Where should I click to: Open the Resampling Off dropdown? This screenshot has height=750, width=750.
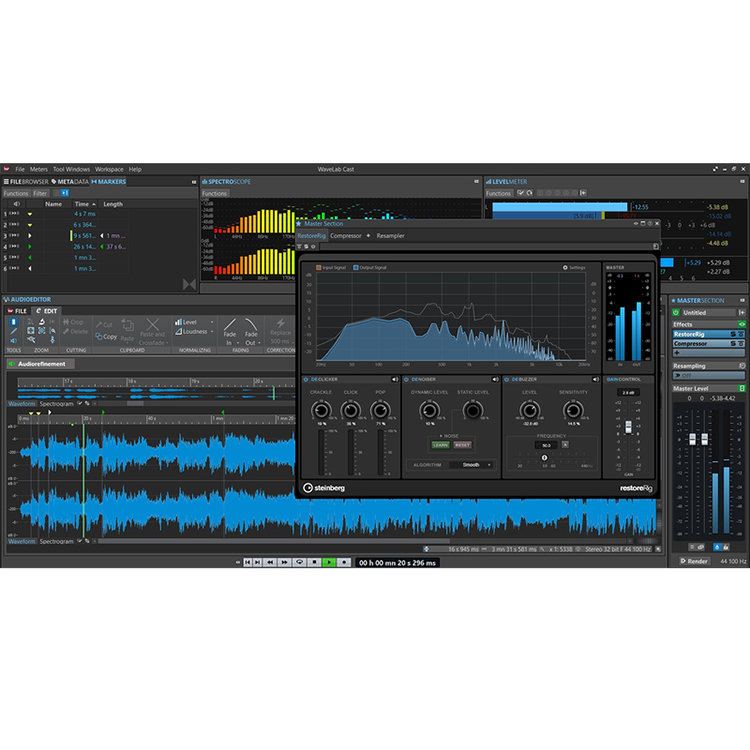tap(708, 375)
